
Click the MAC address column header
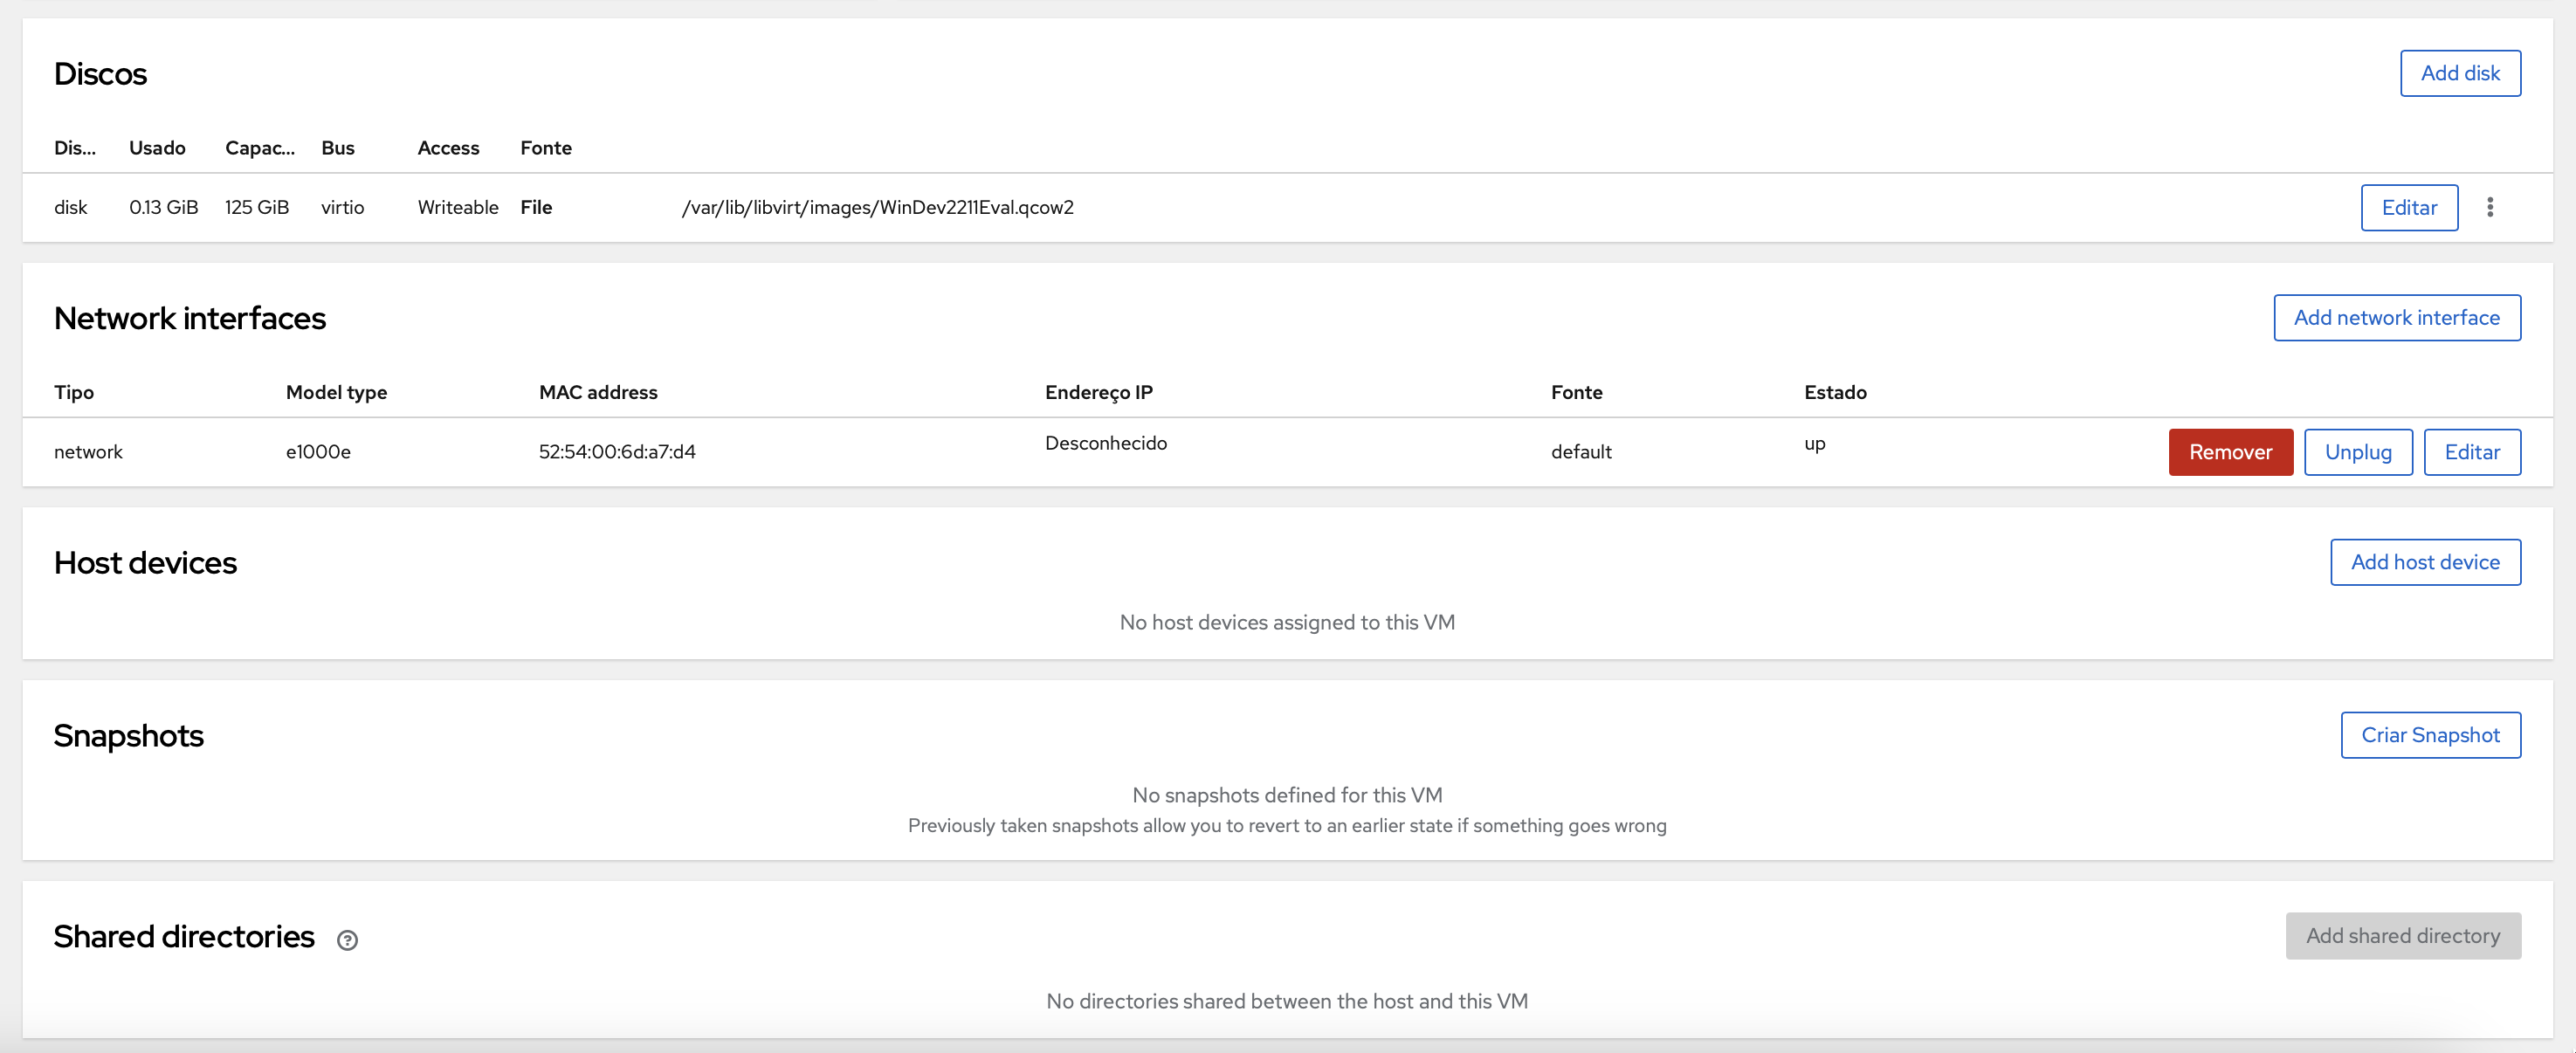click(598, 392)
